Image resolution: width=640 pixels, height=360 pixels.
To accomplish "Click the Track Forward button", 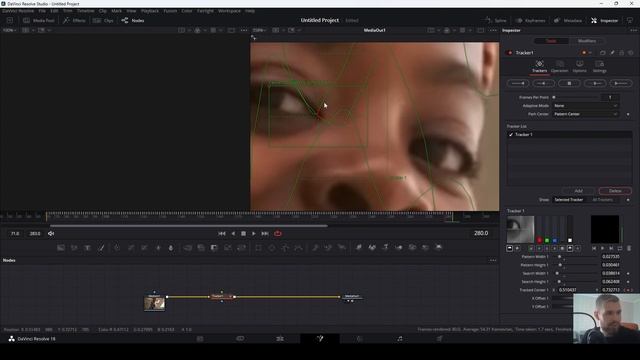I will 621,83.
